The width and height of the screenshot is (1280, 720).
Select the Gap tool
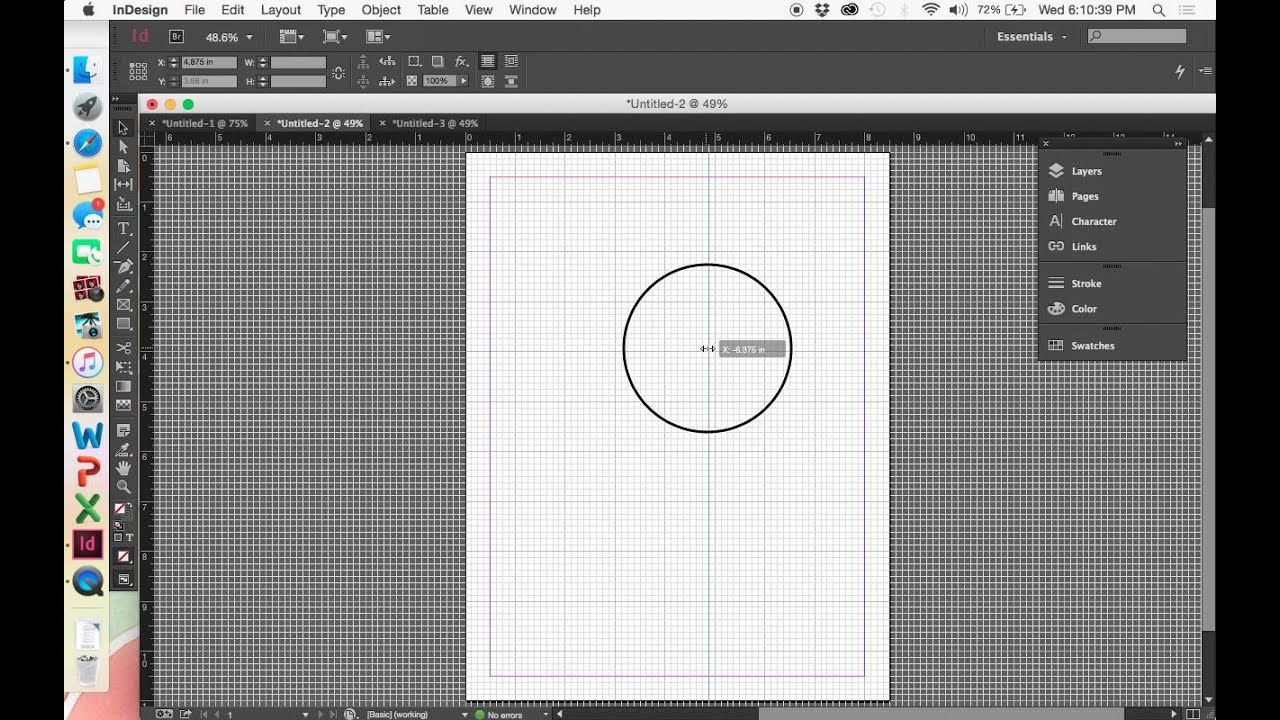124,185
